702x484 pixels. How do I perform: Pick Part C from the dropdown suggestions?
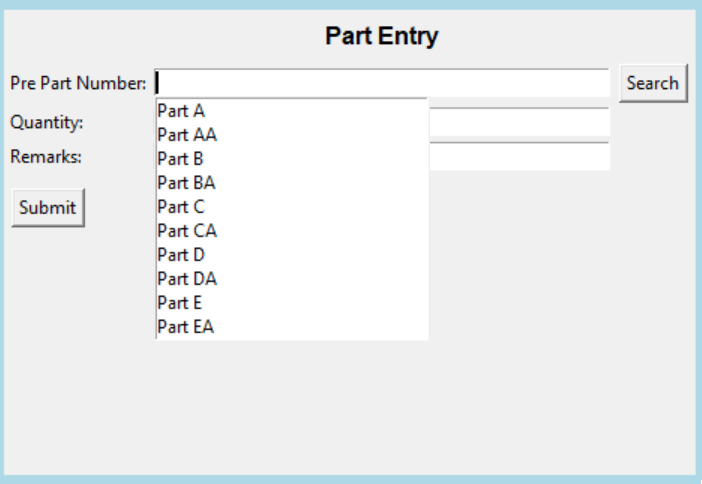(292, 207)
